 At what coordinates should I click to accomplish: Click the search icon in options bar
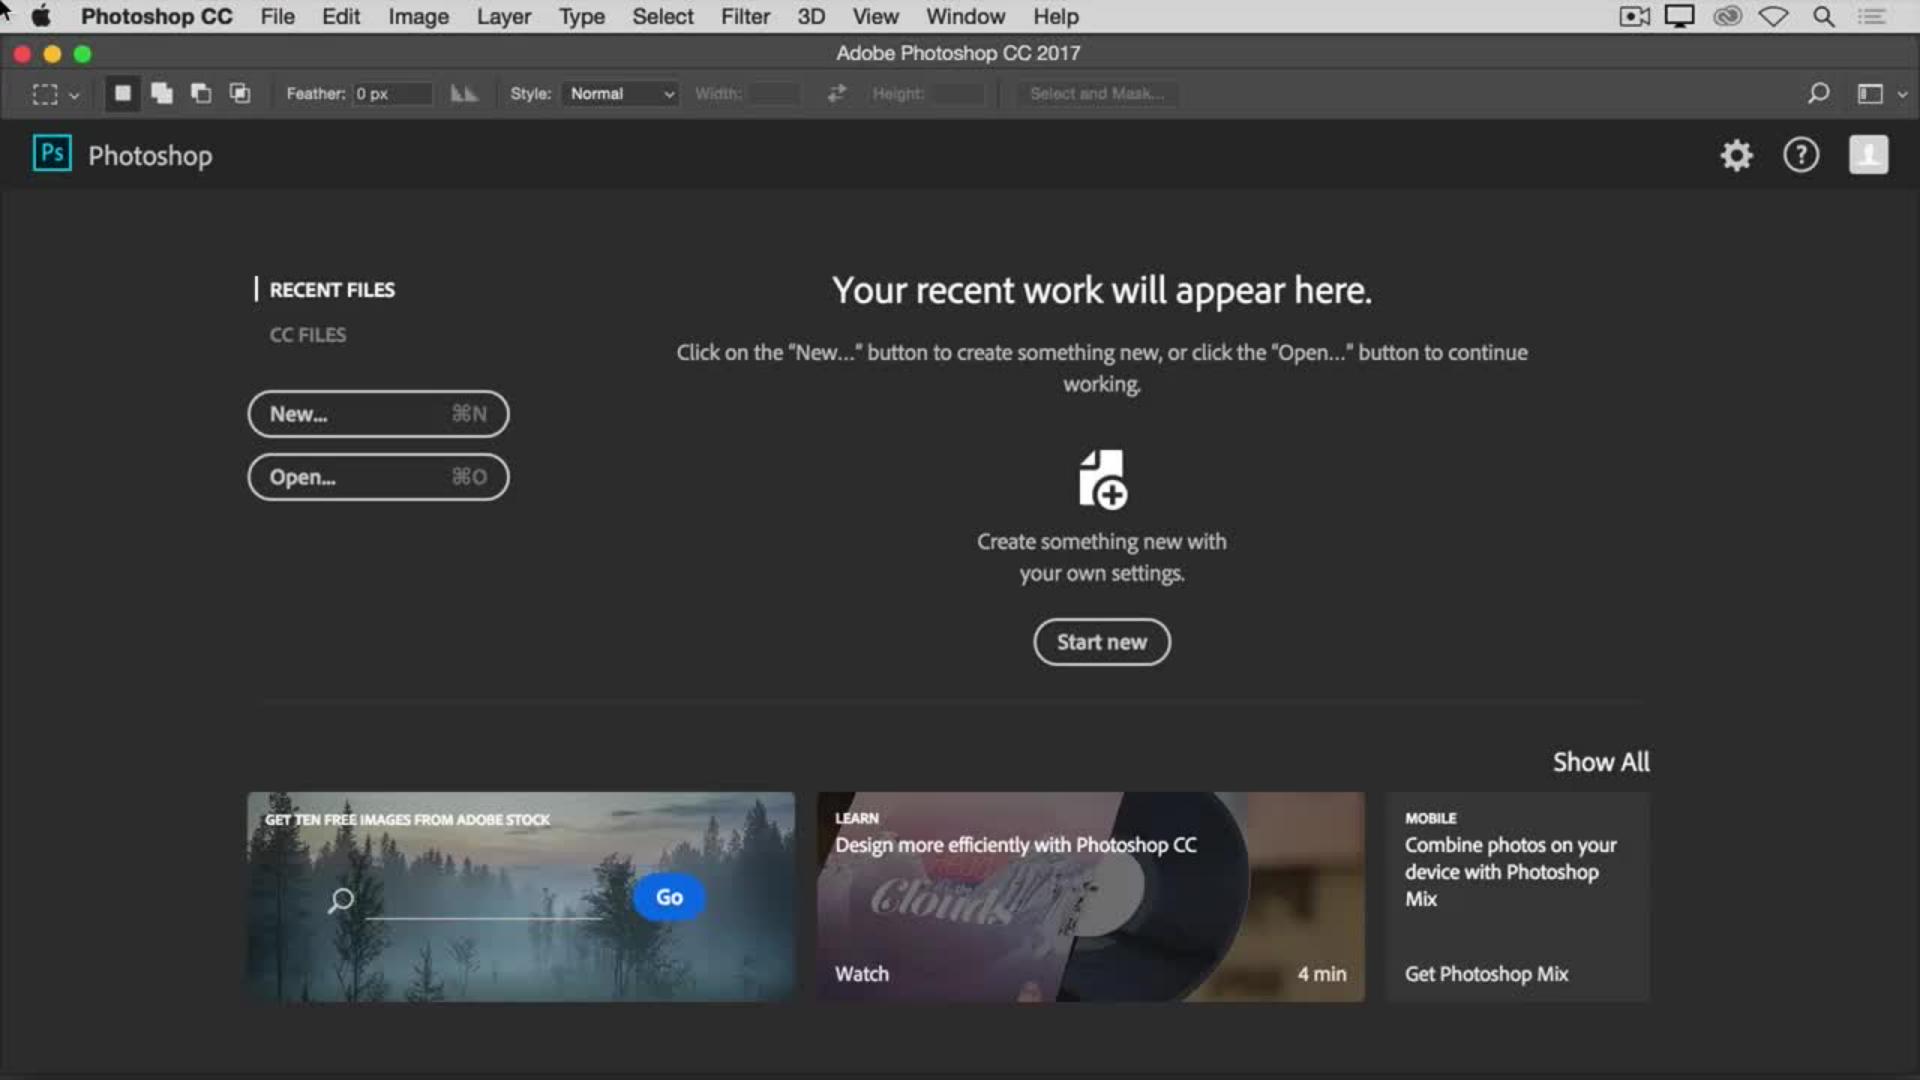click(1818, 93)
